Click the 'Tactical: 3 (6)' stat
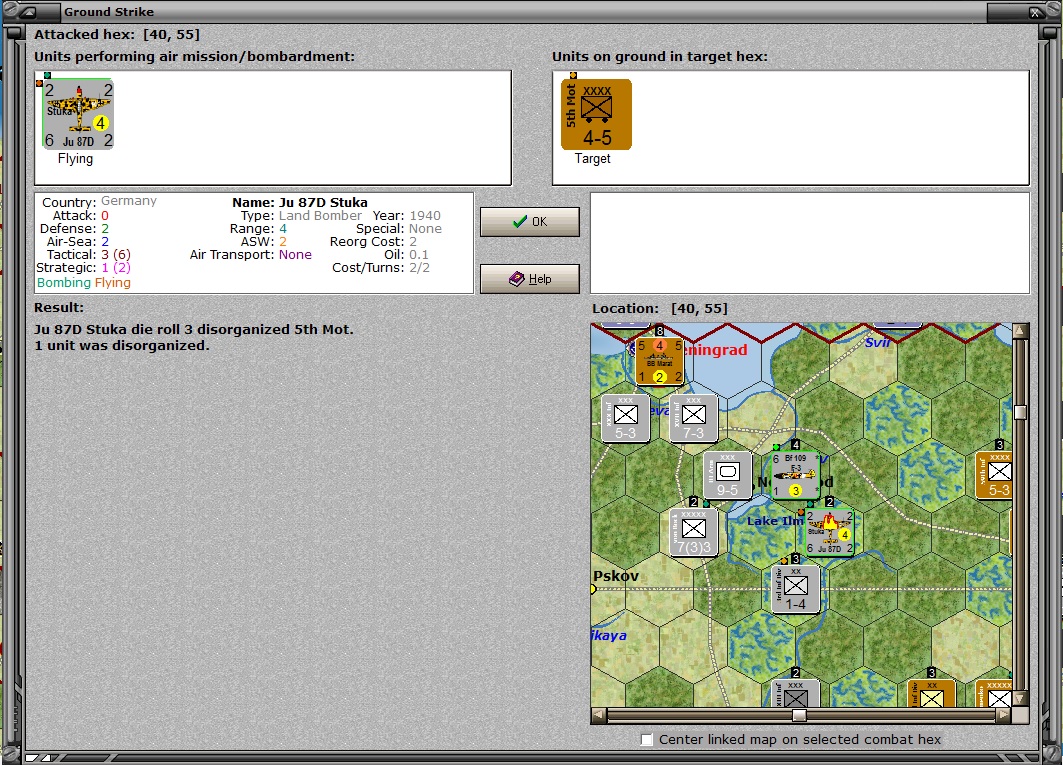This screenshot has width=1063, height=765. pyautogui.click(x=89, y=255)
